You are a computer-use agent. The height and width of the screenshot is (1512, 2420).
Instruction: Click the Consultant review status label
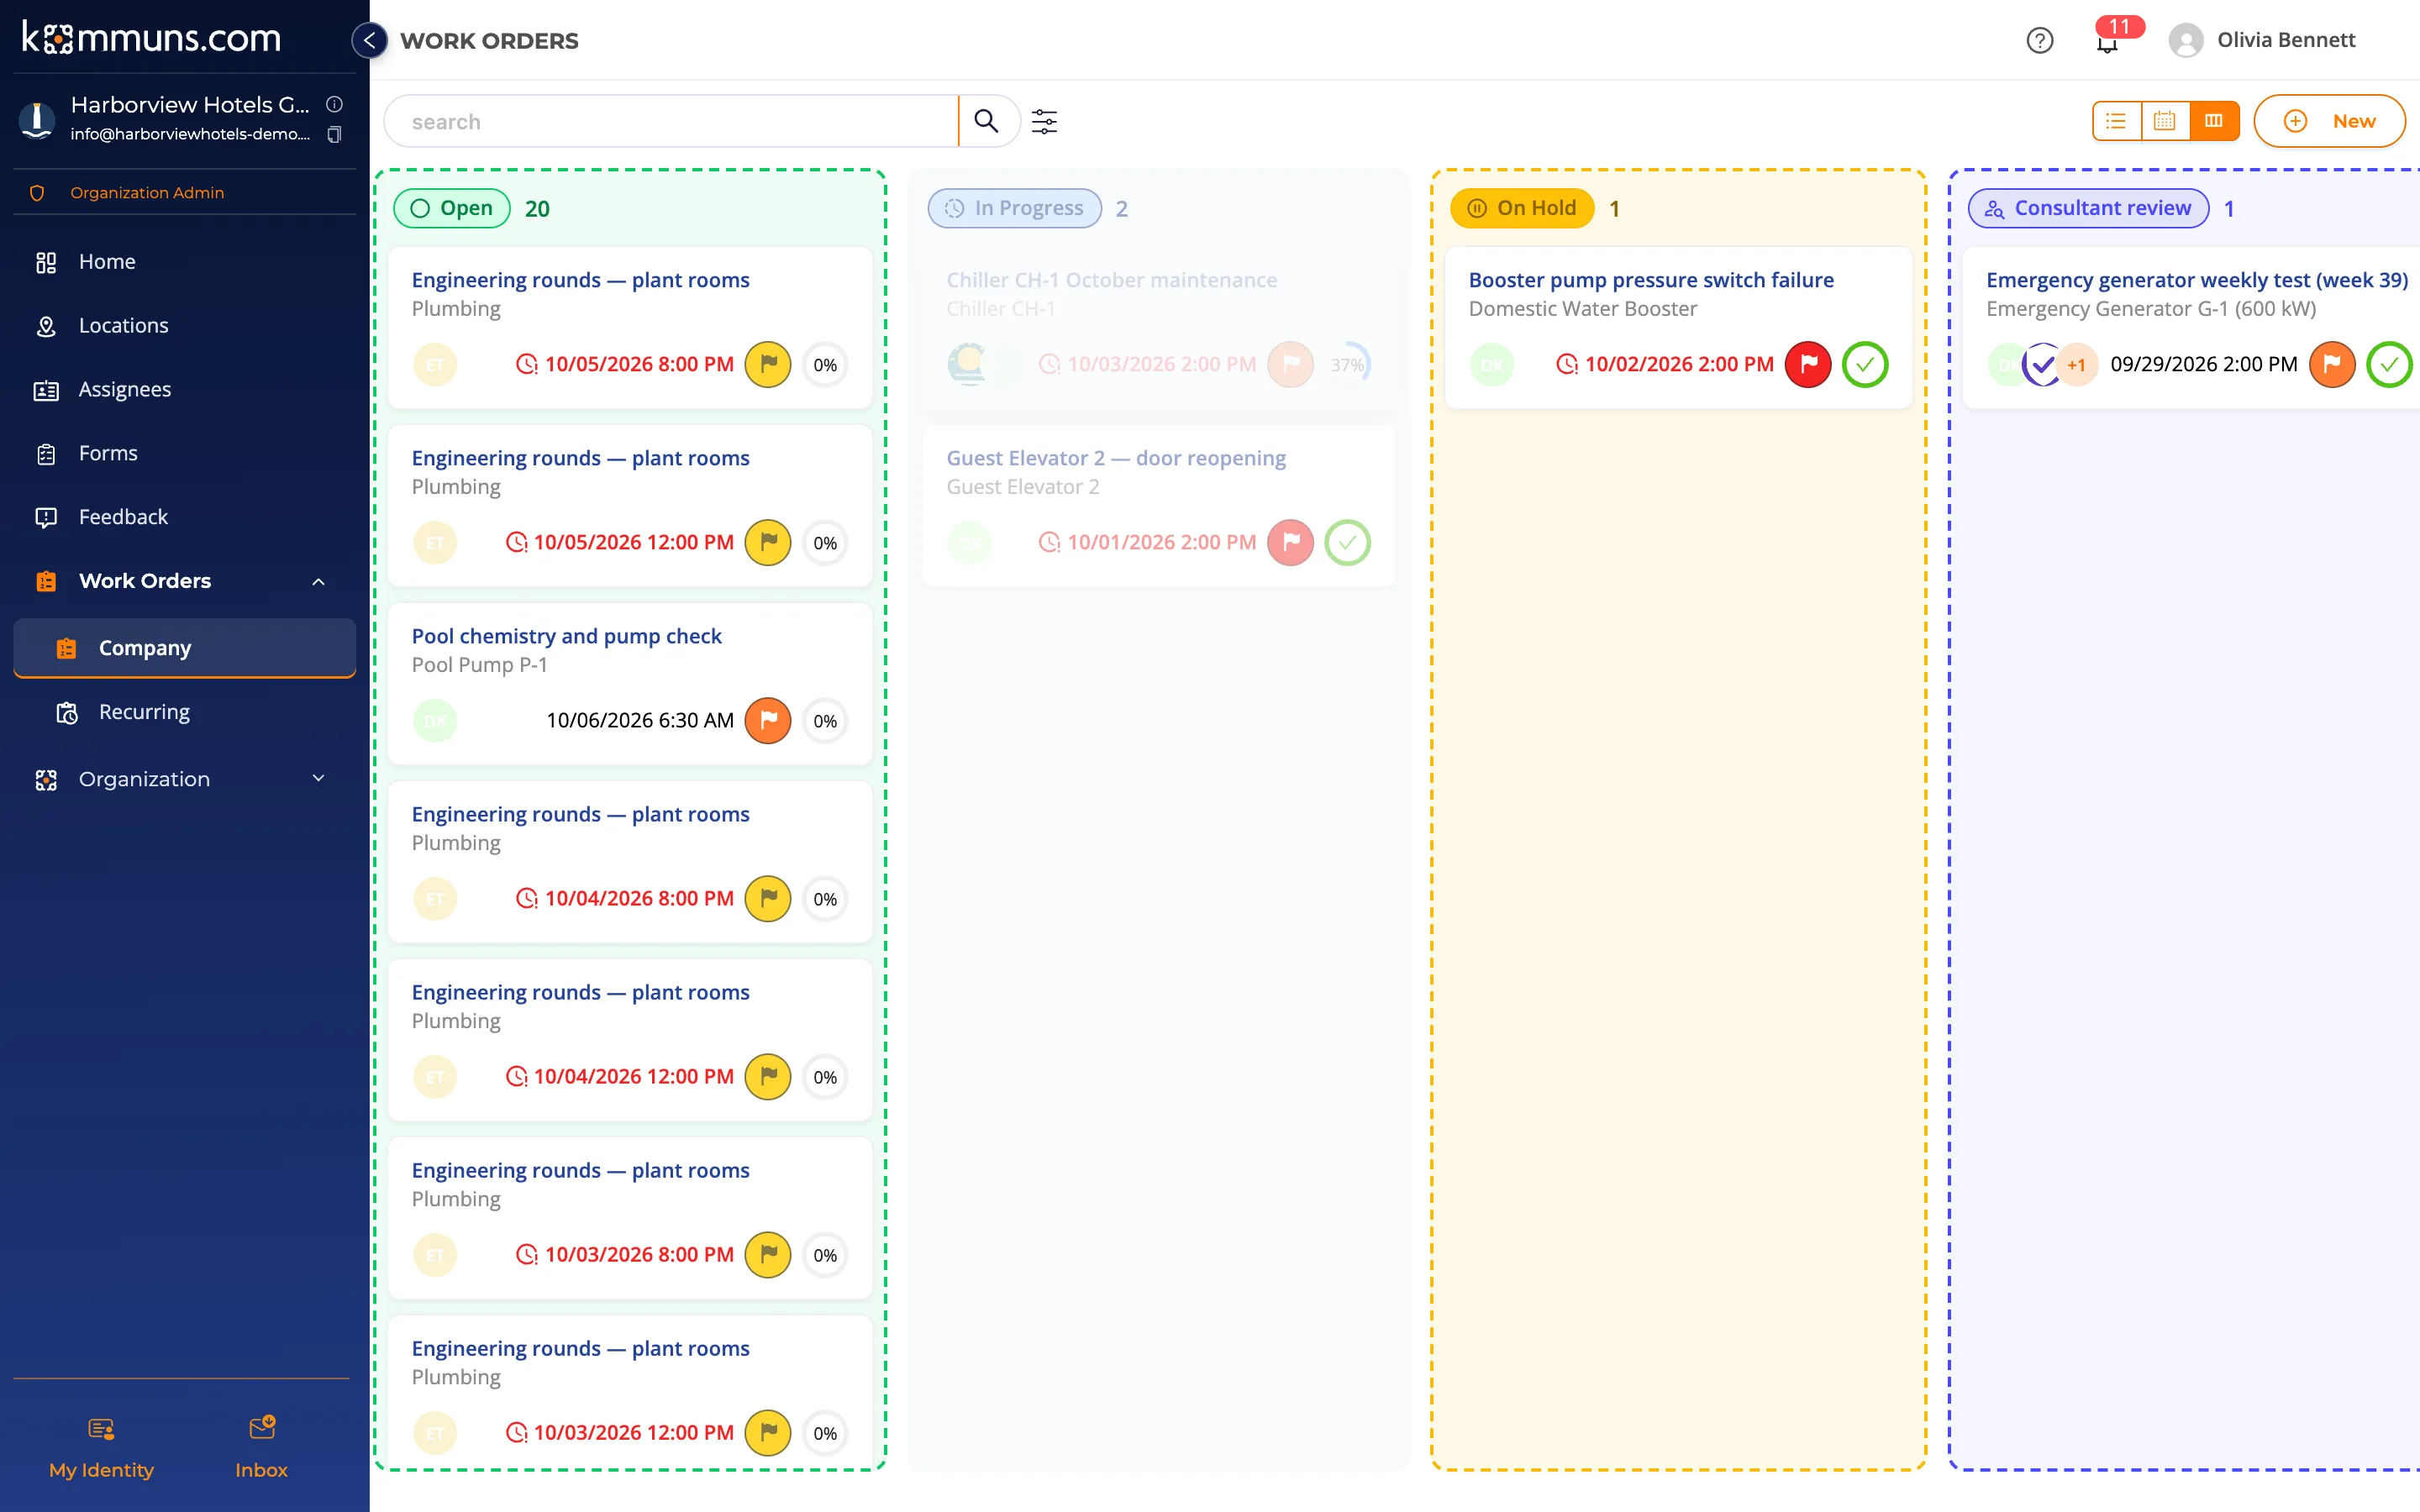pyautogui.click(x=2088, y=208)
